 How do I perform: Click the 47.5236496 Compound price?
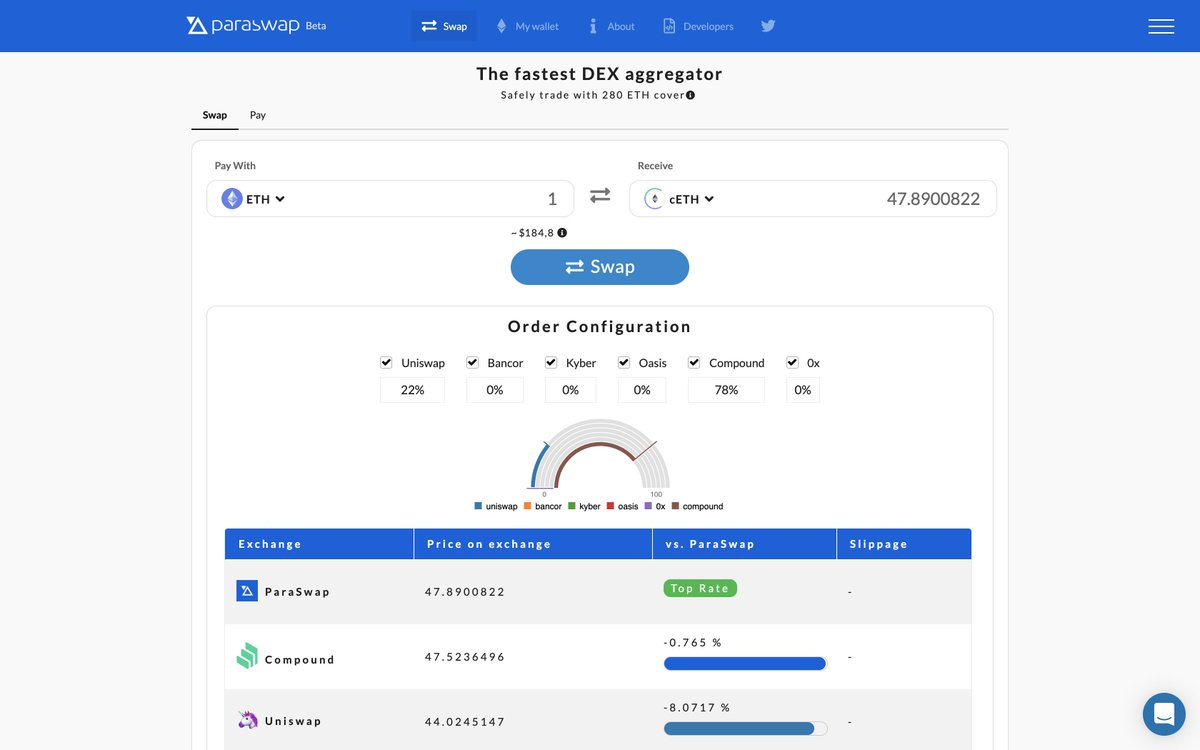coord(465,657)
